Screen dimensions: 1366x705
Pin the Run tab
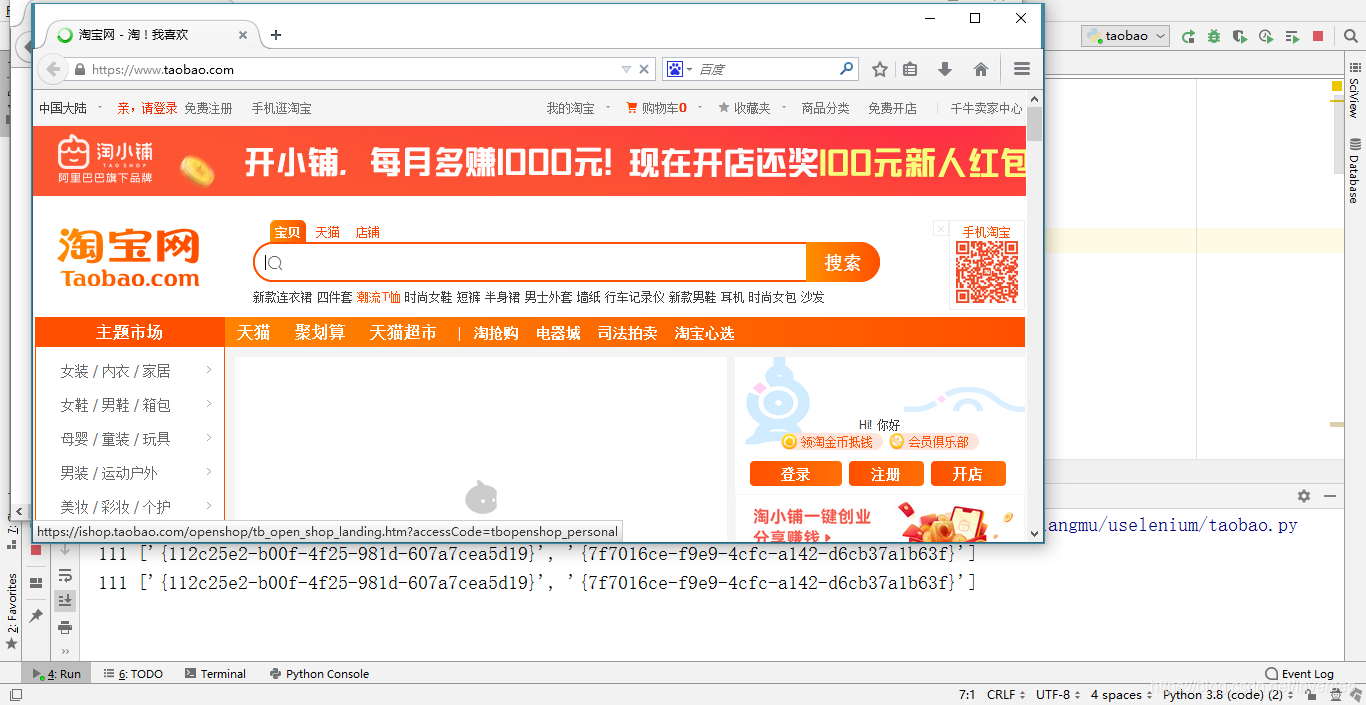pos(36,616)
